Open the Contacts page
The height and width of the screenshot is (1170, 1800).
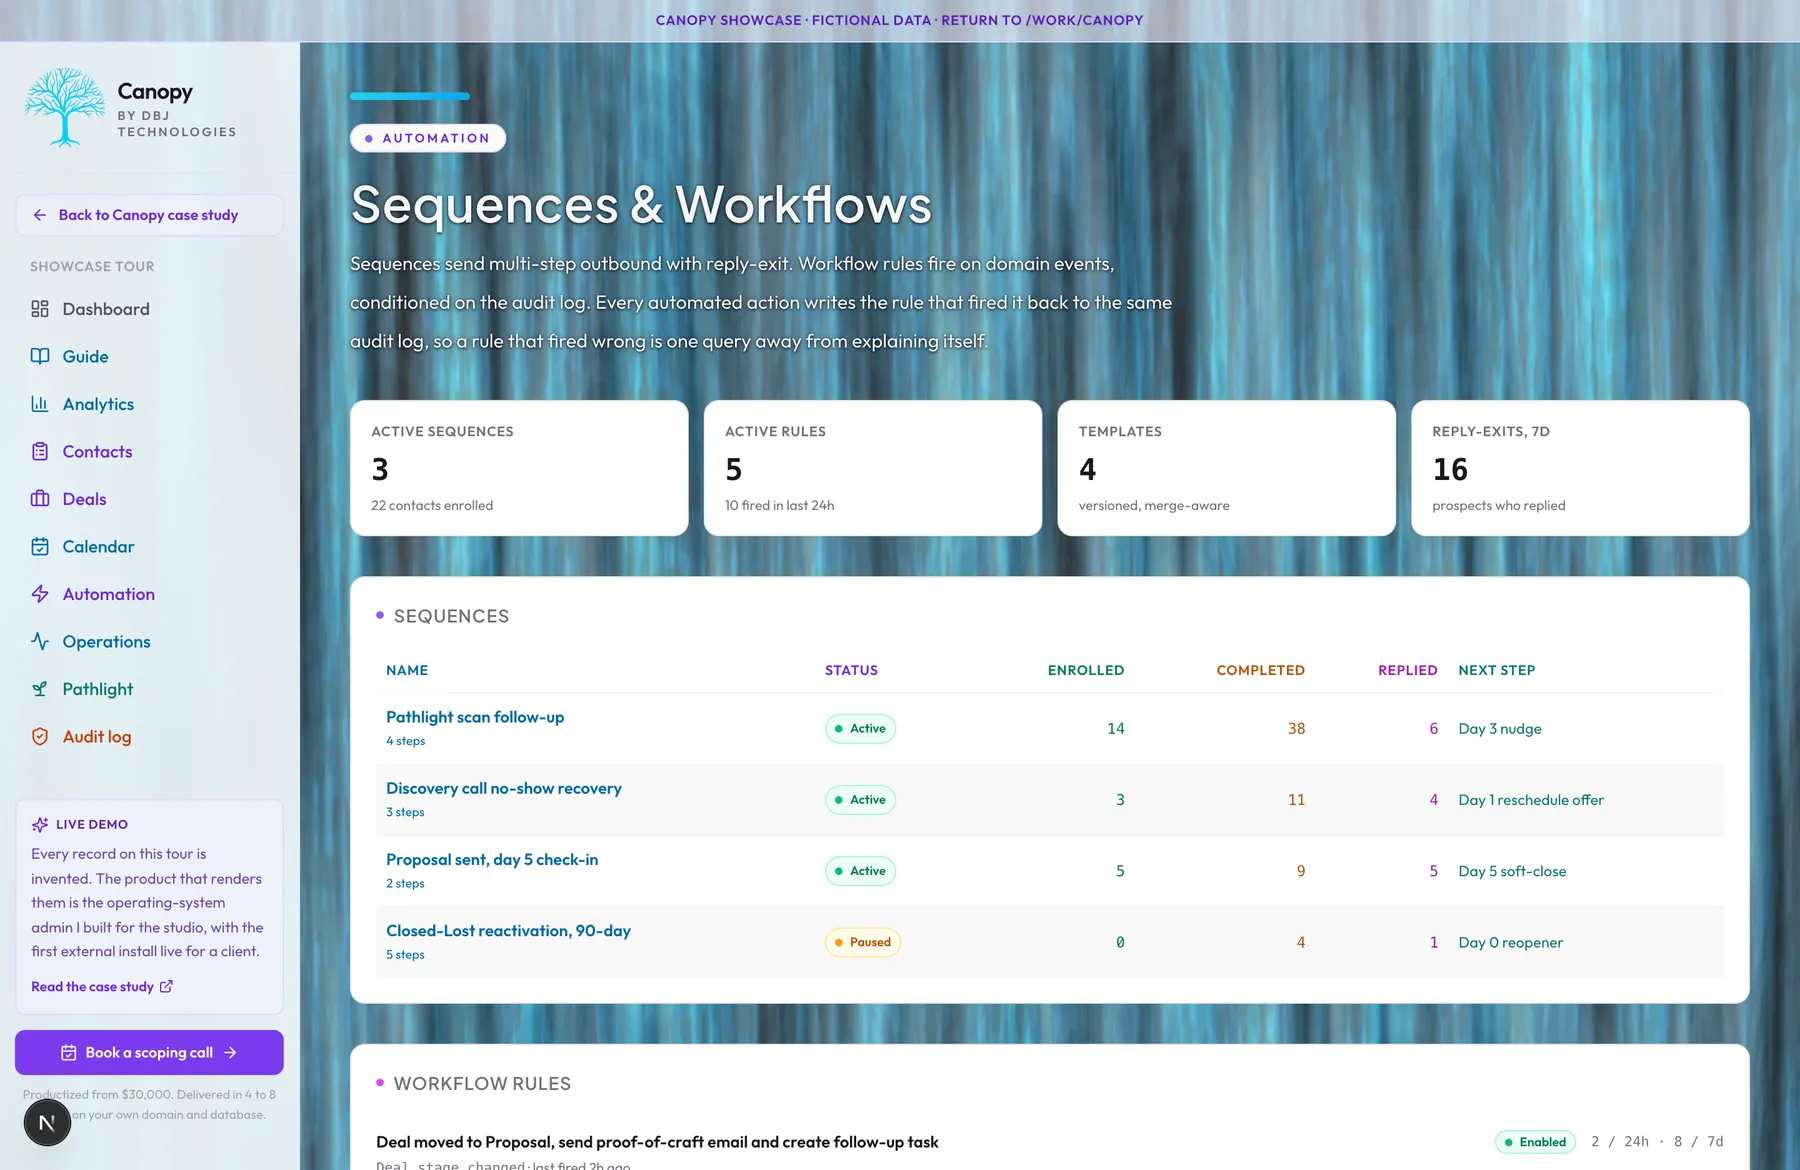click(x=149, y=451)
